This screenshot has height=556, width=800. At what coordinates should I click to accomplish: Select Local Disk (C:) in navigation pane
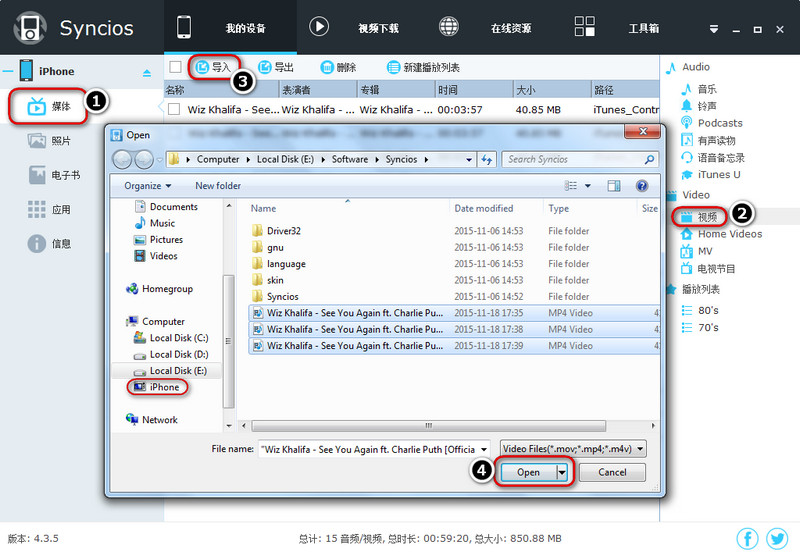click(x=171, y=338)
